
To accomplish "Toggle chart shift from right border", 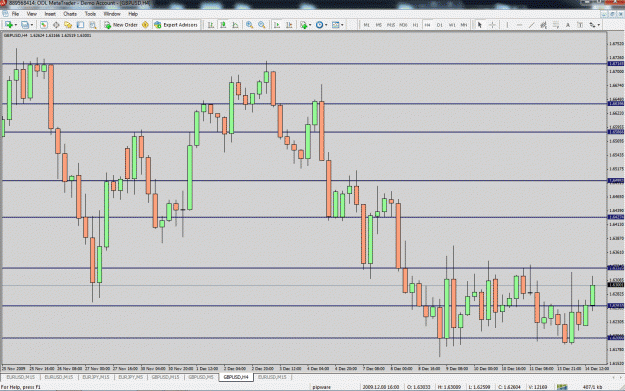I will point(289,25).
